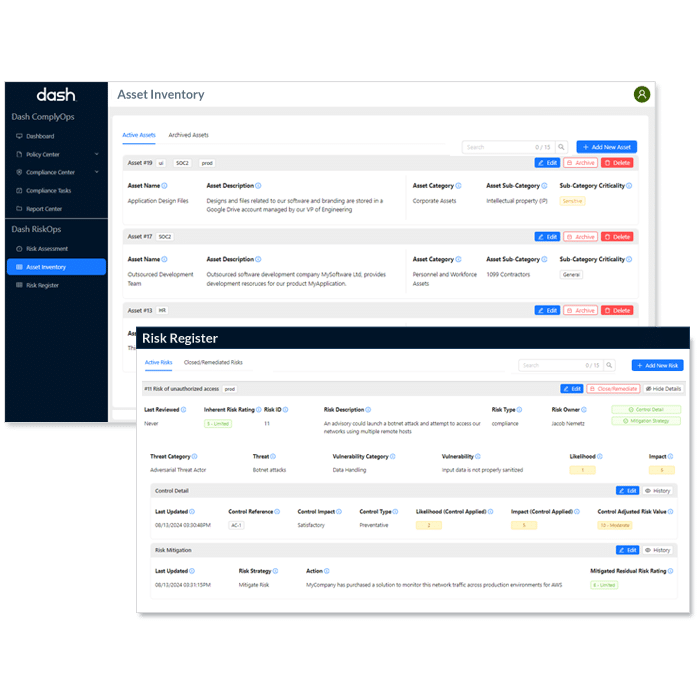The image size is (700, 700).
Task: Click the info icon beside Threat Category
Action: coord(194,456)
